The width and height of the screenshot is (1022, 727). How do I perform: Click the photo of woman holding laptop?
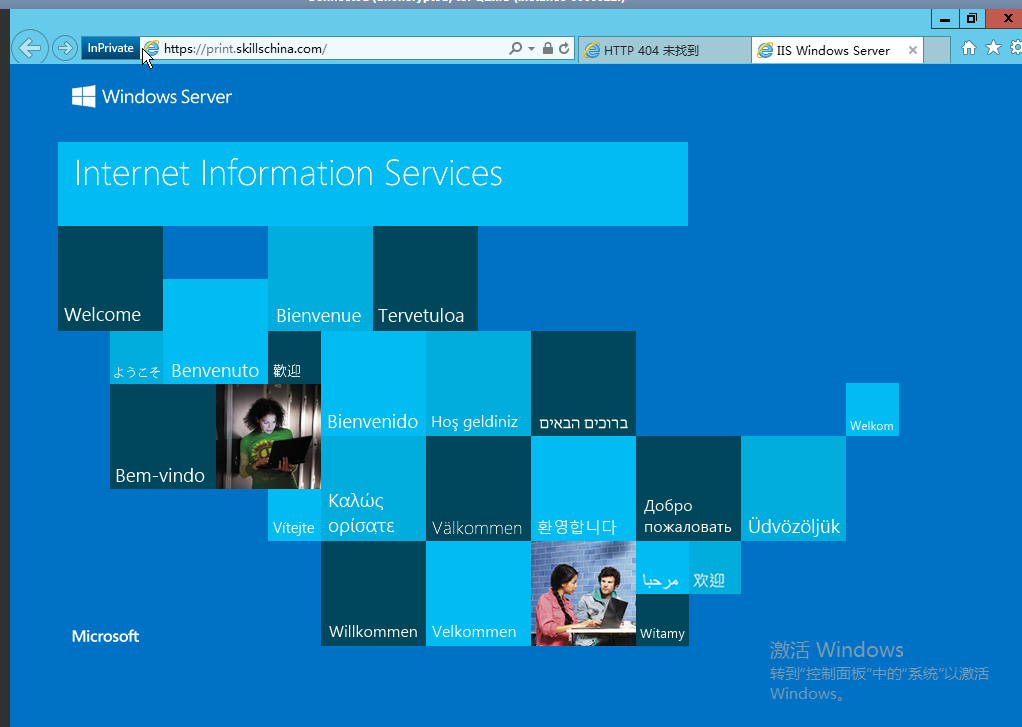[268, 436]
